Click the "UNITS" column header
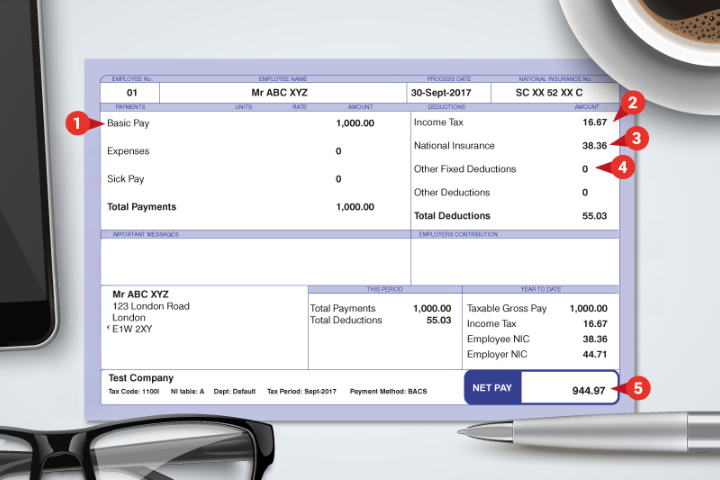This screenshot has width=720, height=480. click(x=243, y=107)
